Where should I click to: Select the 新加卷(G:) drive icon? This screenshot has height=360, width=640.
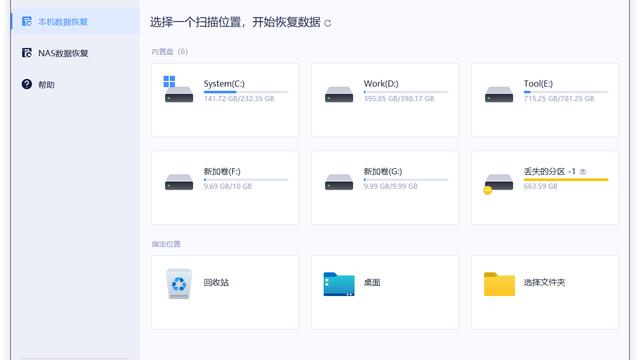(339, 182)
